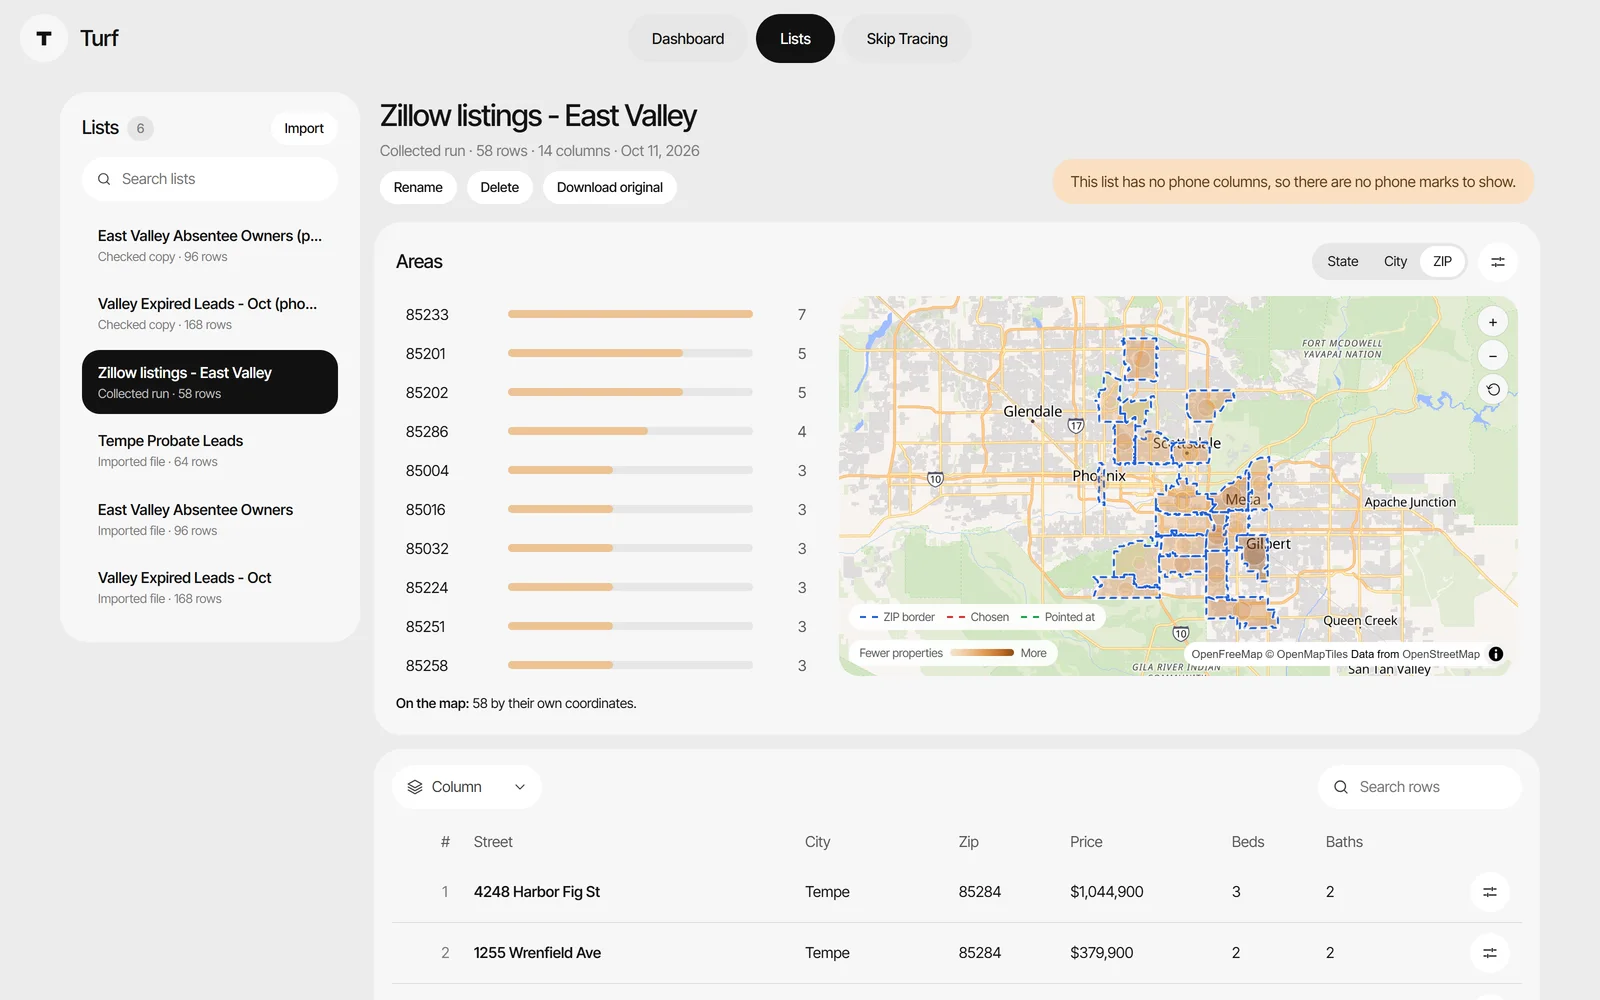
Task: Select ZIP 85251 row
Action: click(606, 626)
